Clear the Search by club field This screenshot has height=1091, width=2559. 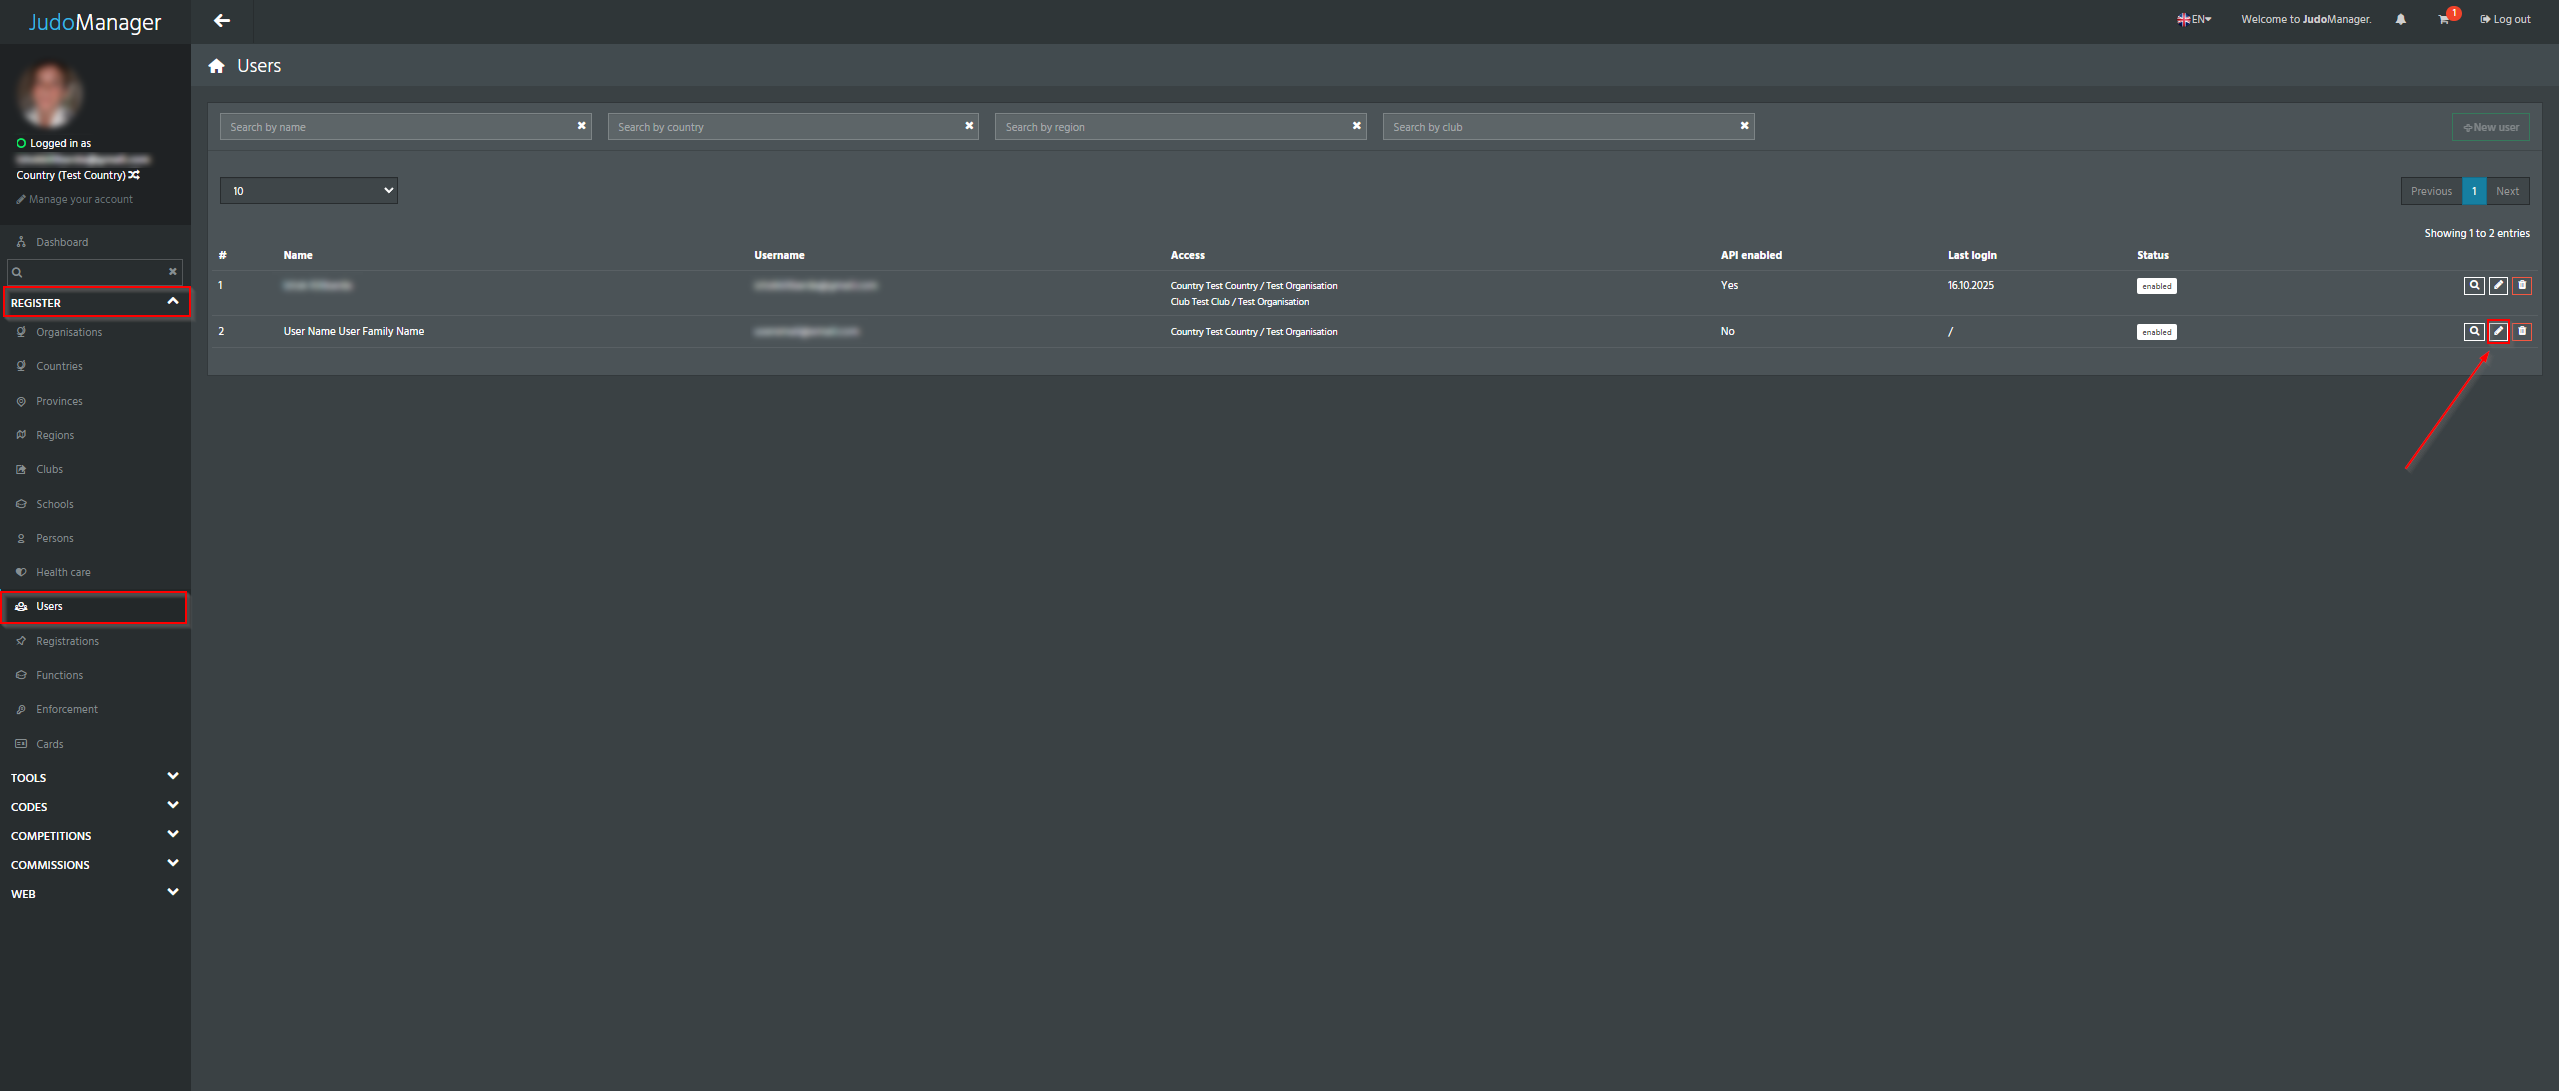[1744, 126]
